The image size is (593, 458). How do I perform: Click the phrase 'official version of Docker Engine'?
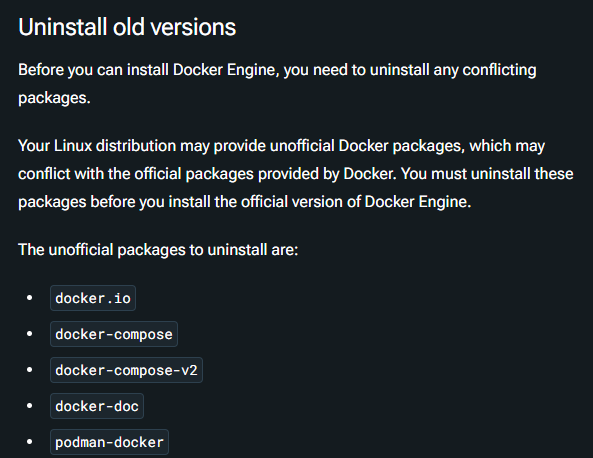(354, 202)
